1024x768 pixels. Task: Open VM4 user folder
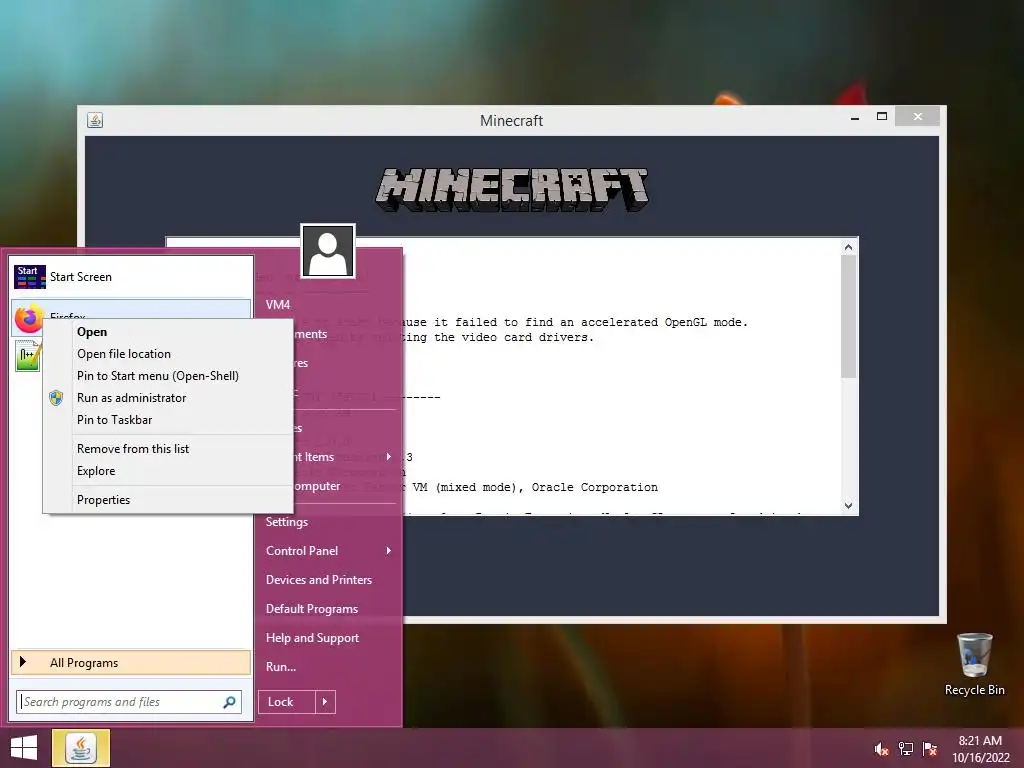[278, 305]
